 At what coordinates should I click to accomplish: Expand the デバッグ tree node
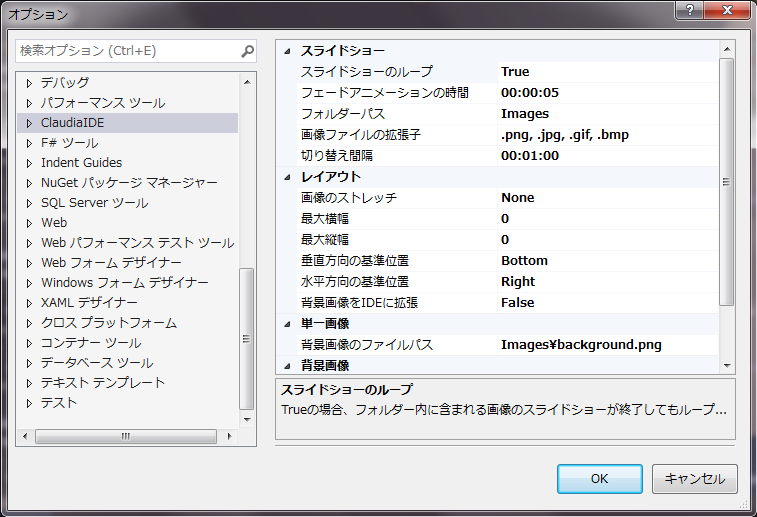coord(29,83)
